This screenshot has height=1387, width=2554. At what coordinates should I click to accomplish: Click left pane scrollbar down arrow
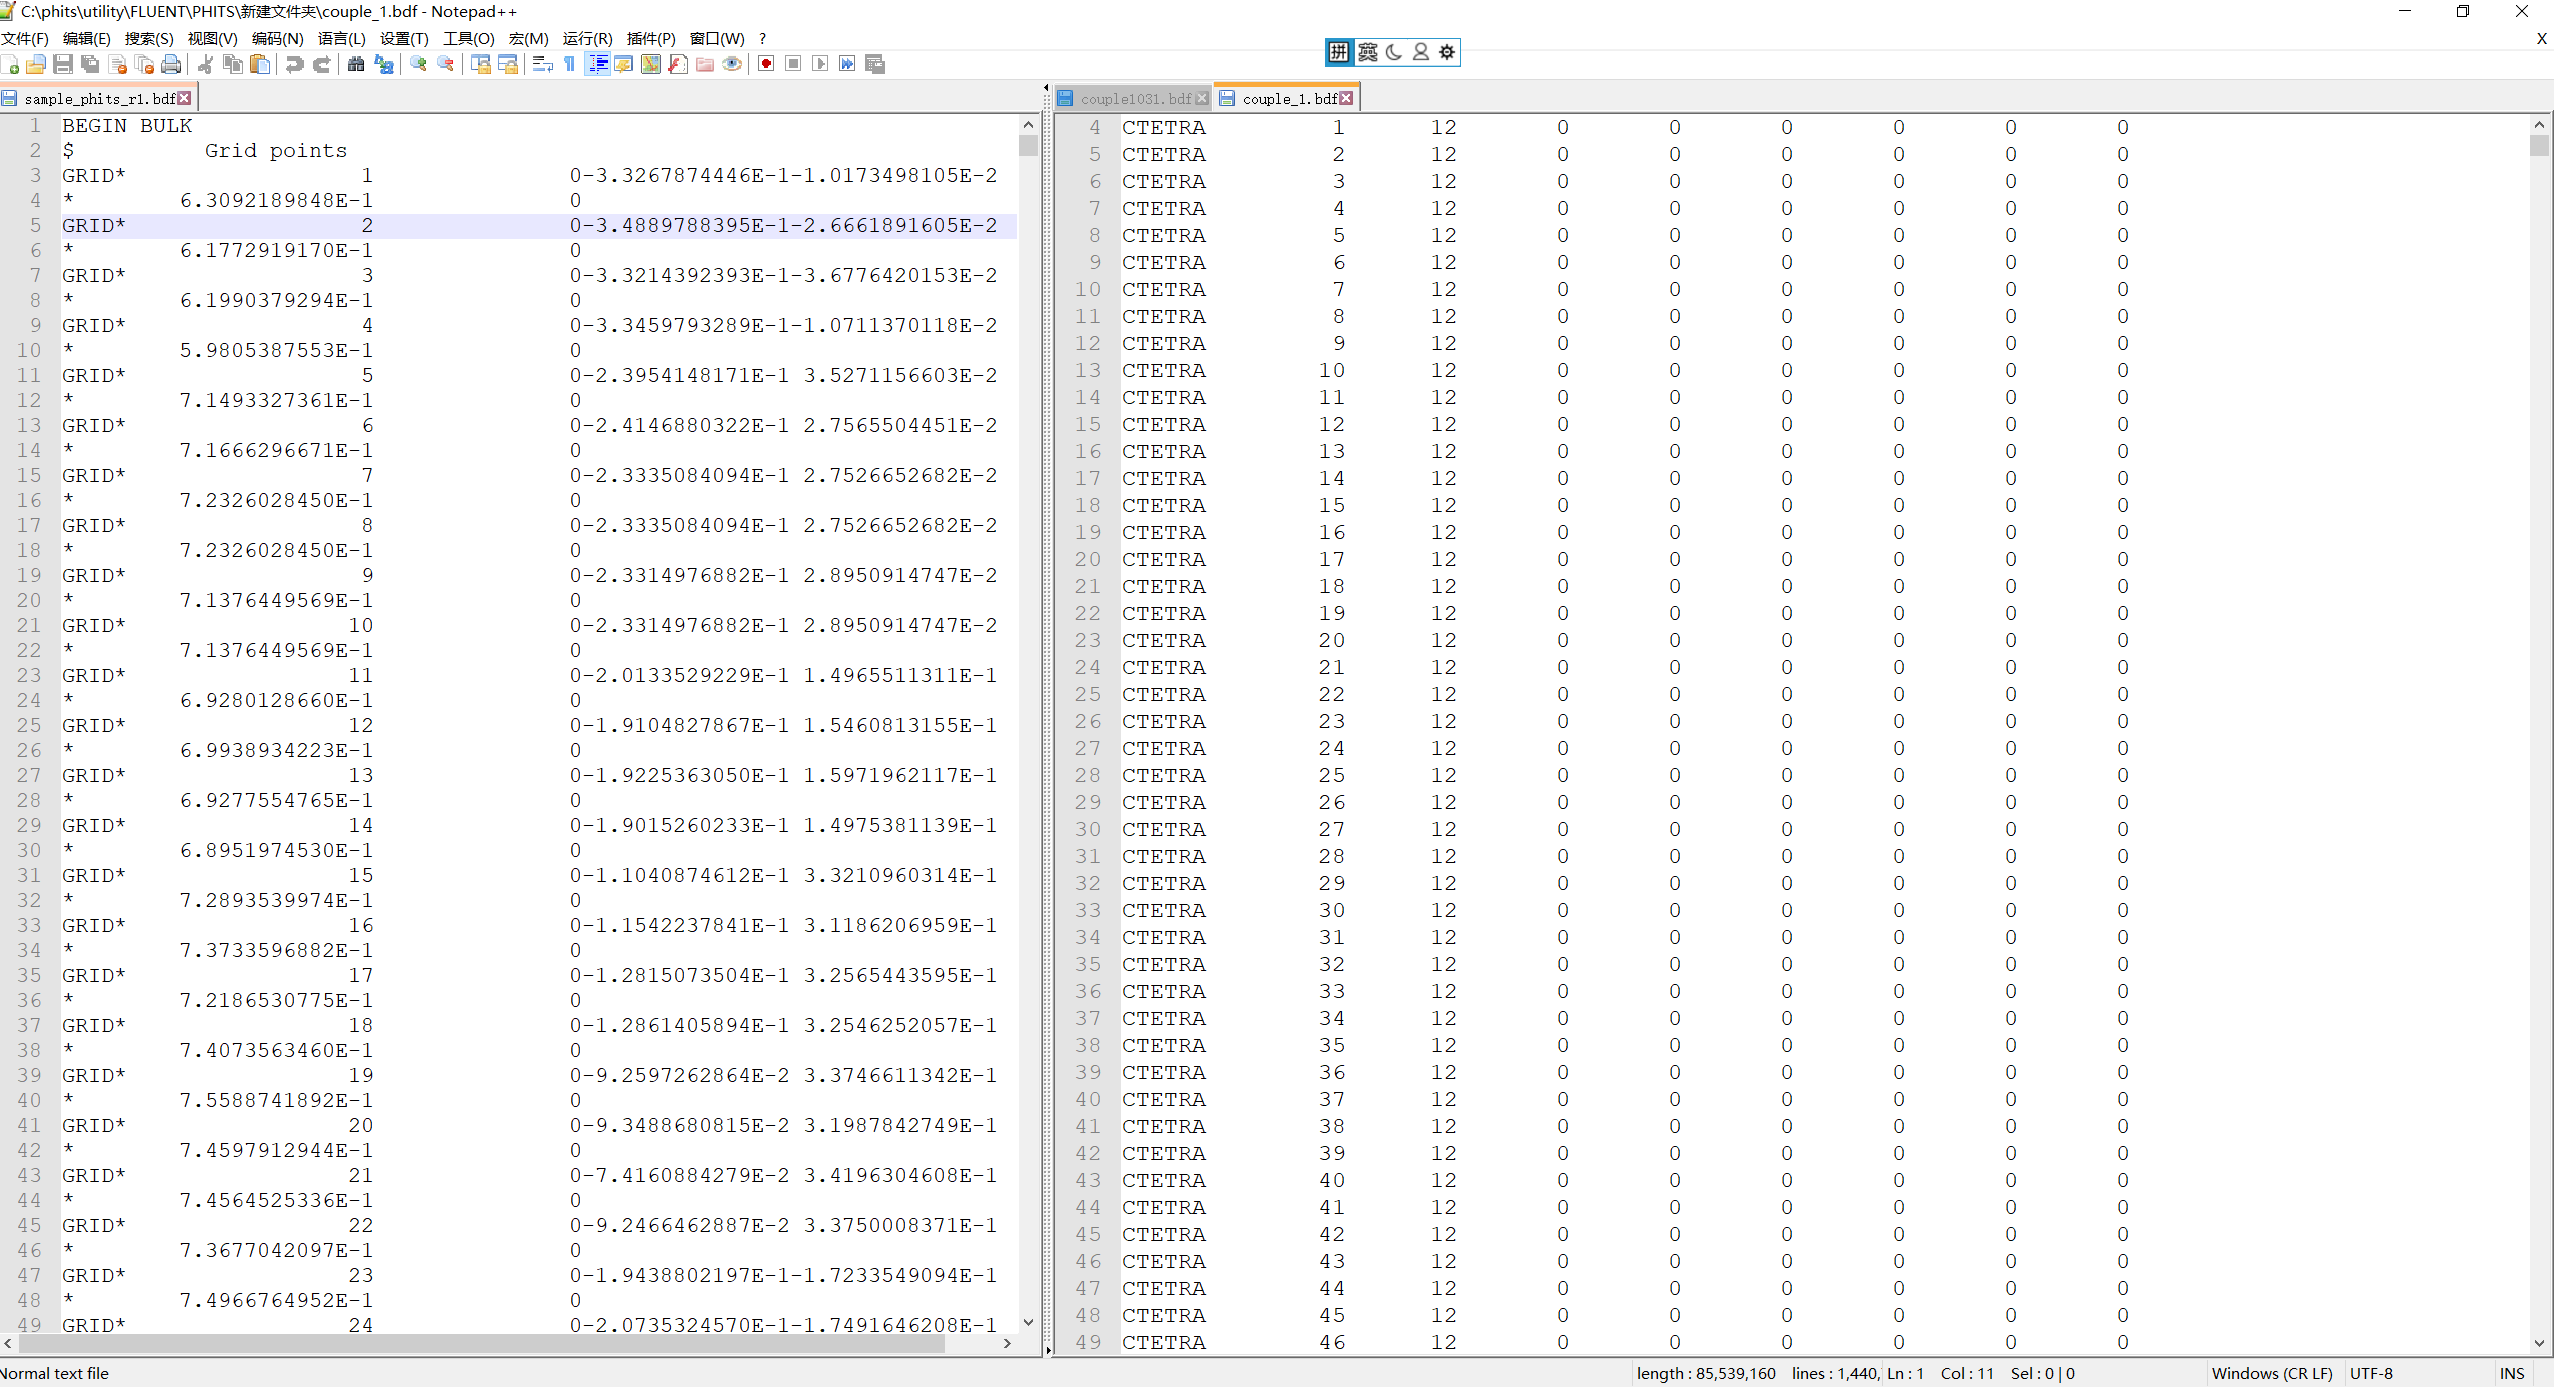click(1028, 1322)
